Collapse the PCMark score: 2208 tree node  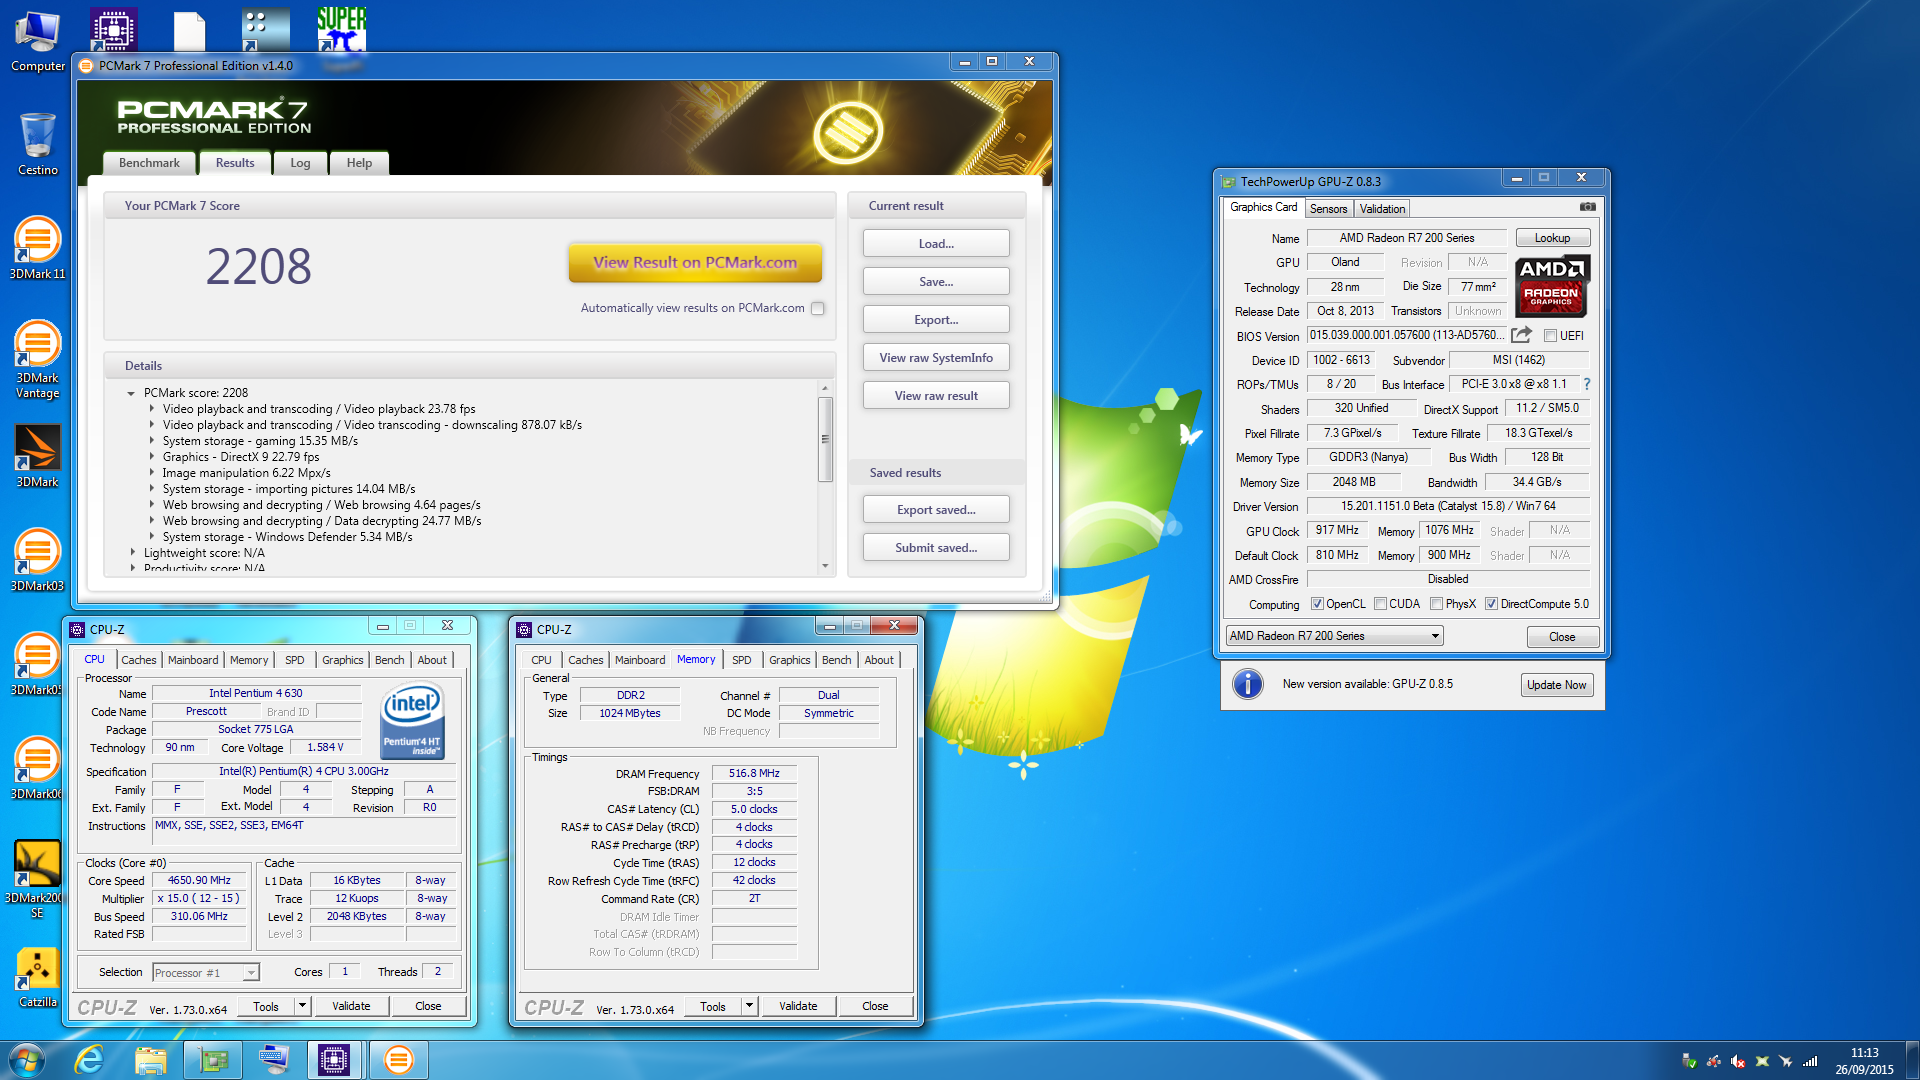[x=131, y=394]
